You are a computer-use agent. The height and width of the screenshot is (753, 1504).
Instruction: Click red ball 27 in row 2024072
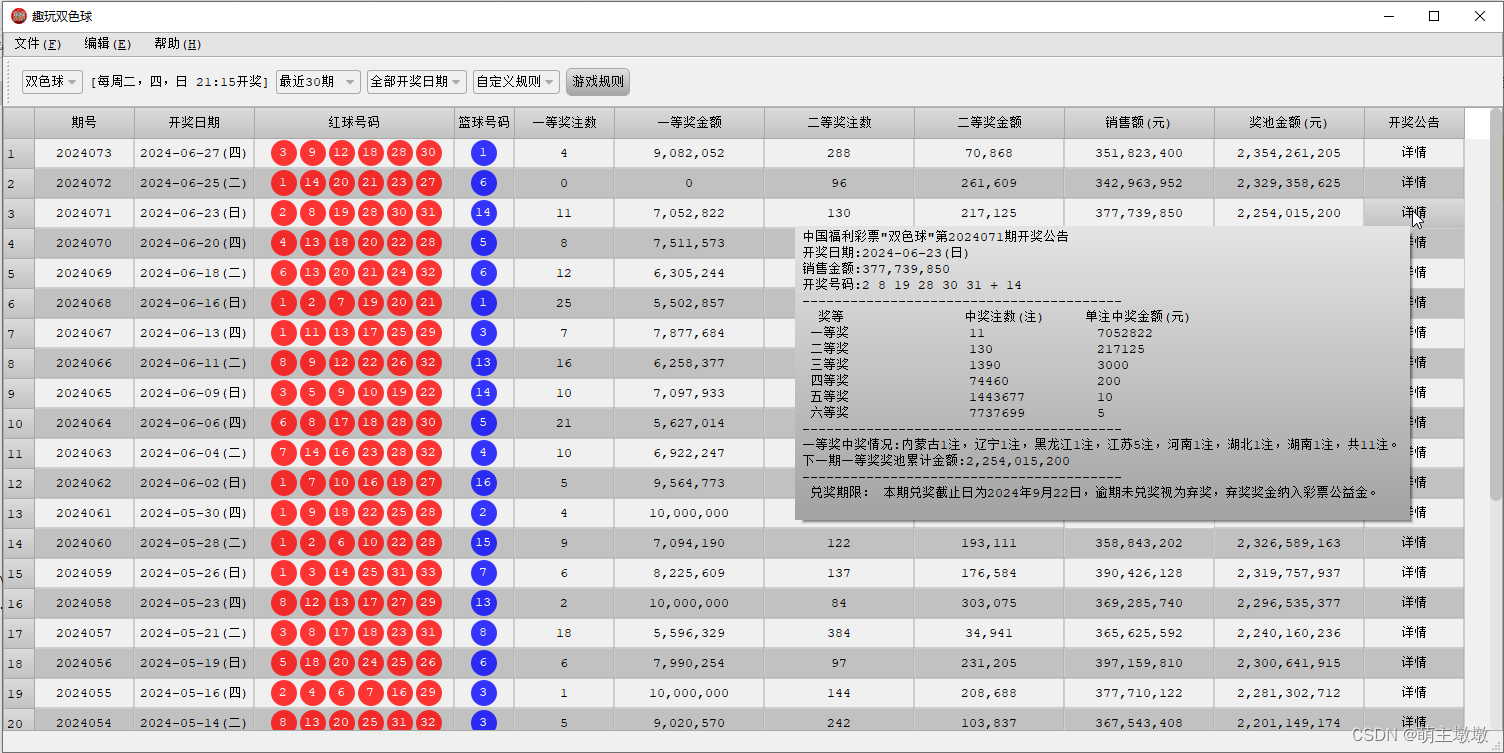pyautogui.click(x=428, y=183)
